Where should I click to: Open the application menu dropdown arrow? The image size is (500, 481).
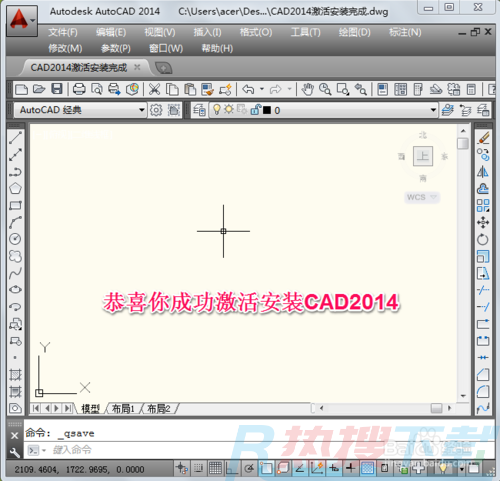[33, 20]
